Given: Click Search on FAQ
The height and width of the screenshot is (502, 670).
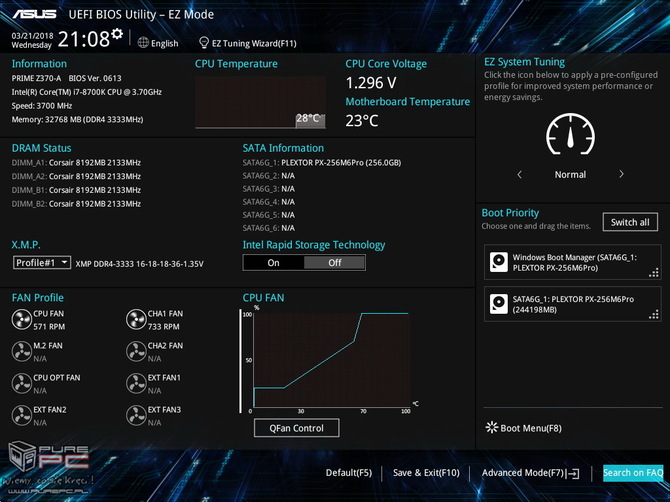Looking at the screenshot, I should point(633,473).
